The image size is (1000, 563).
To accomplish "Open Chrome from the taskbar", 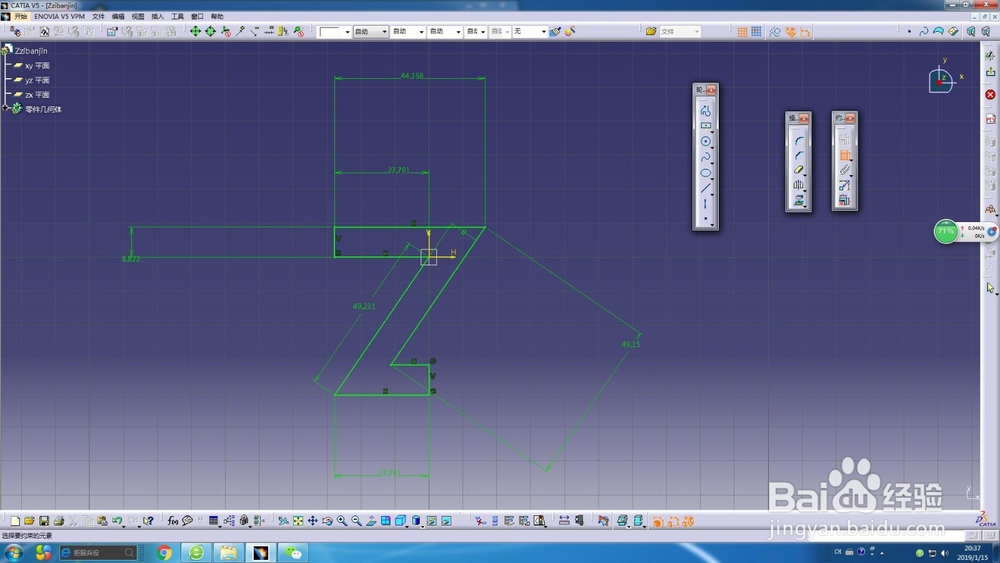I will pos(164,552).
